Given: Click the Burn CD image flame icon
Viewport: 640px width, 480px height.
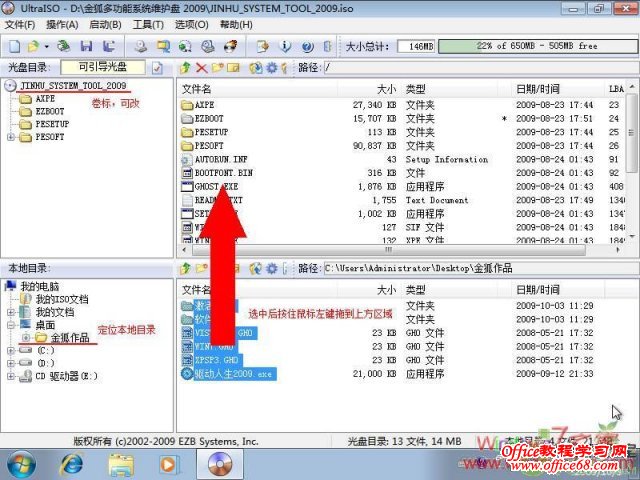Looking at the screenshot, I should [x=231, y=46].
